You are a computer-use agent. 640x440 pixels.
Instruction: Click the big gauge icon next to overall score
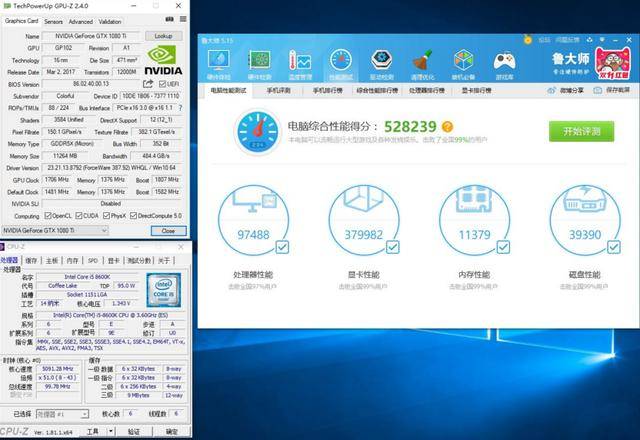click(258, 131)
